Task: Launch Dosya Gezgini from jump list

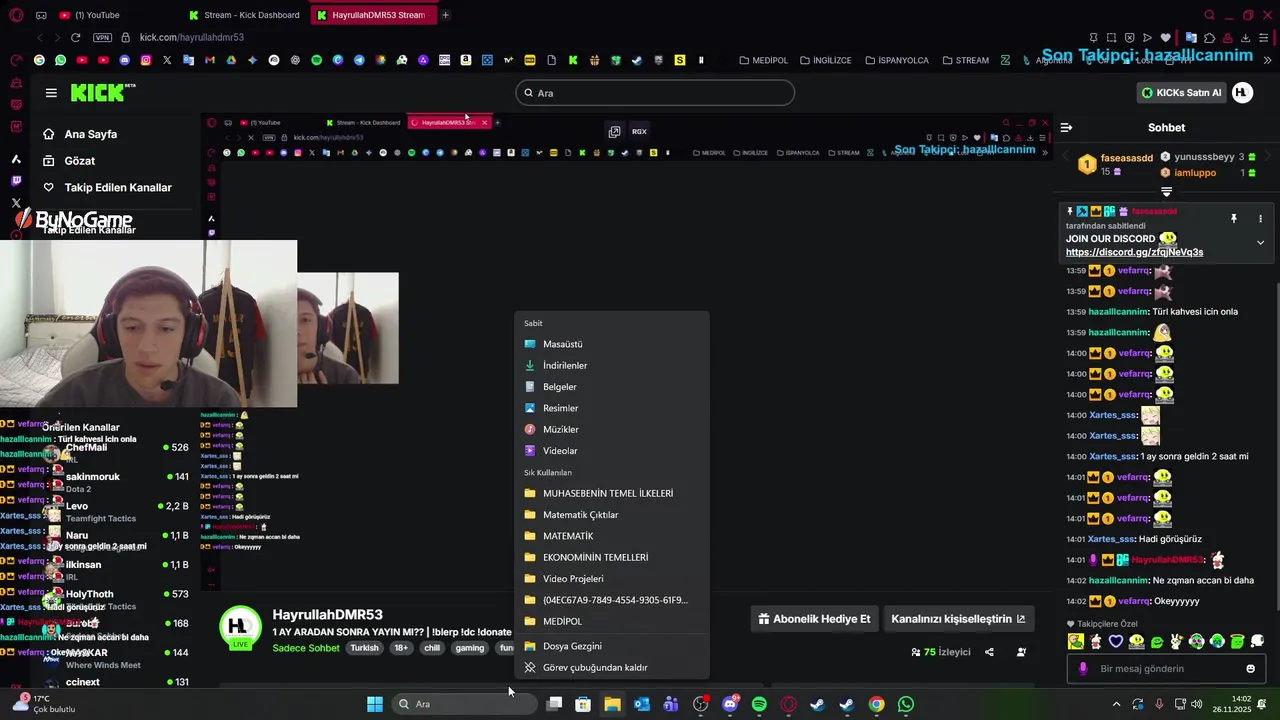Action: tap(612, 646)
